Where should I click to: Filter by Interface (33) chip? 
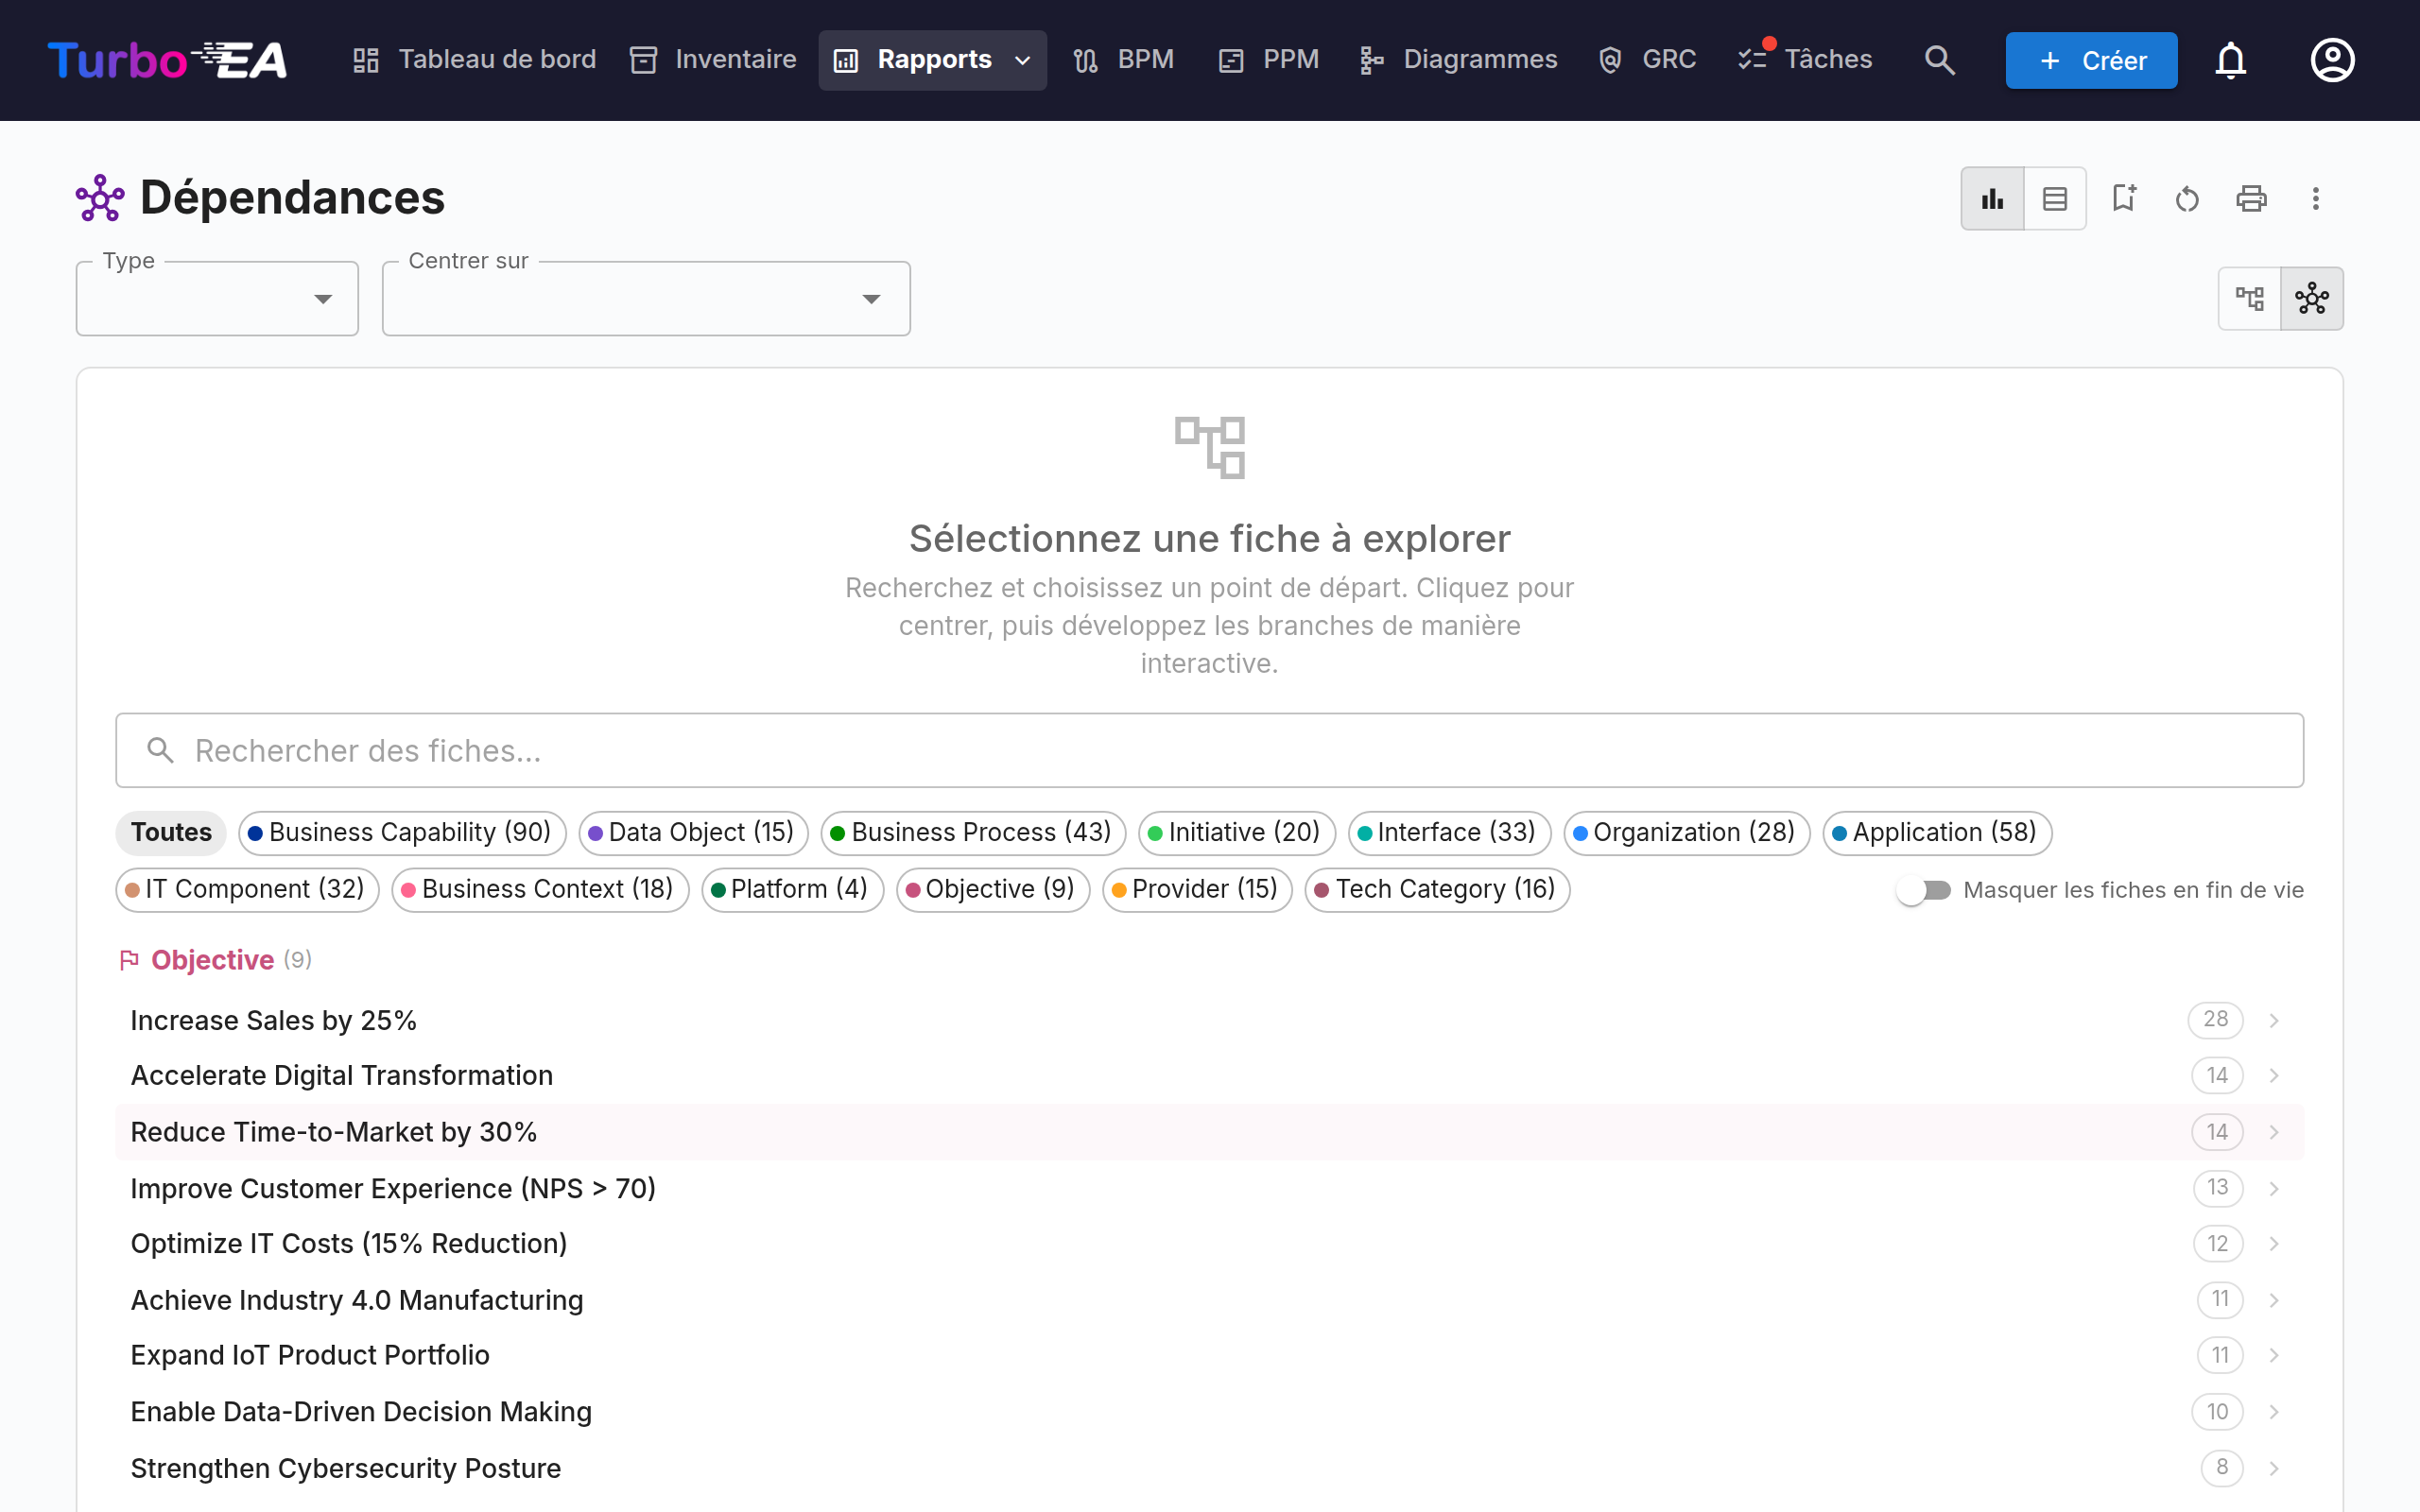[1449, 833]
